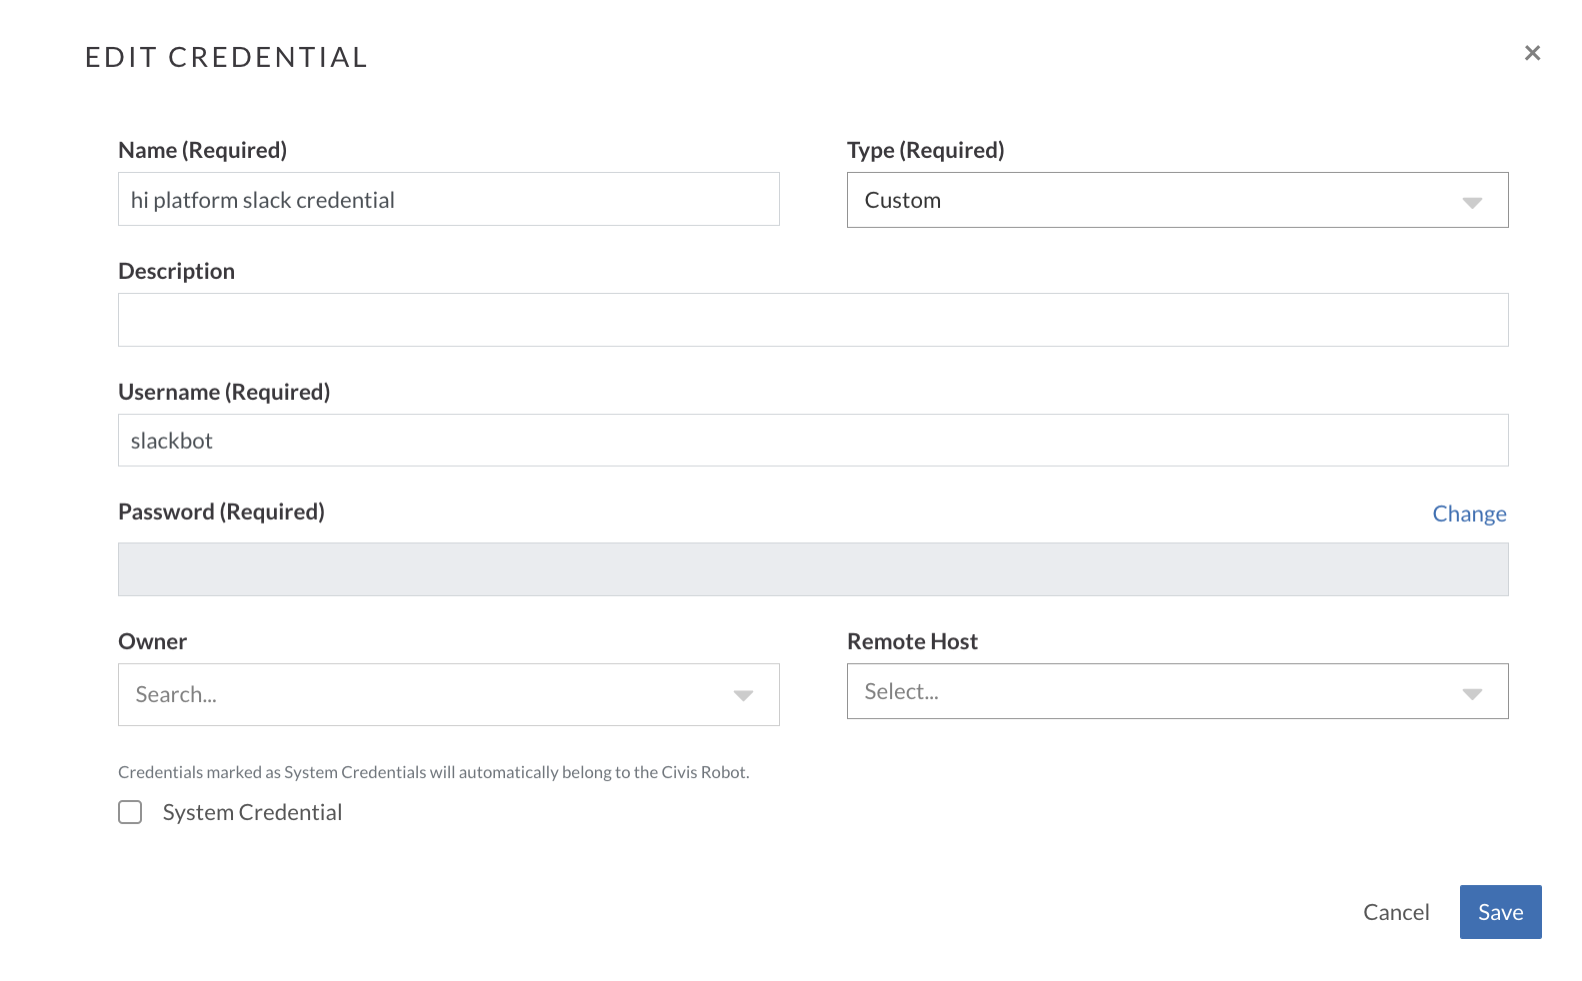The height and width of the screenshot is (981, 1582).
Task: Save the credential changes
Action: pyautogui.click(x=1500, y=912)
